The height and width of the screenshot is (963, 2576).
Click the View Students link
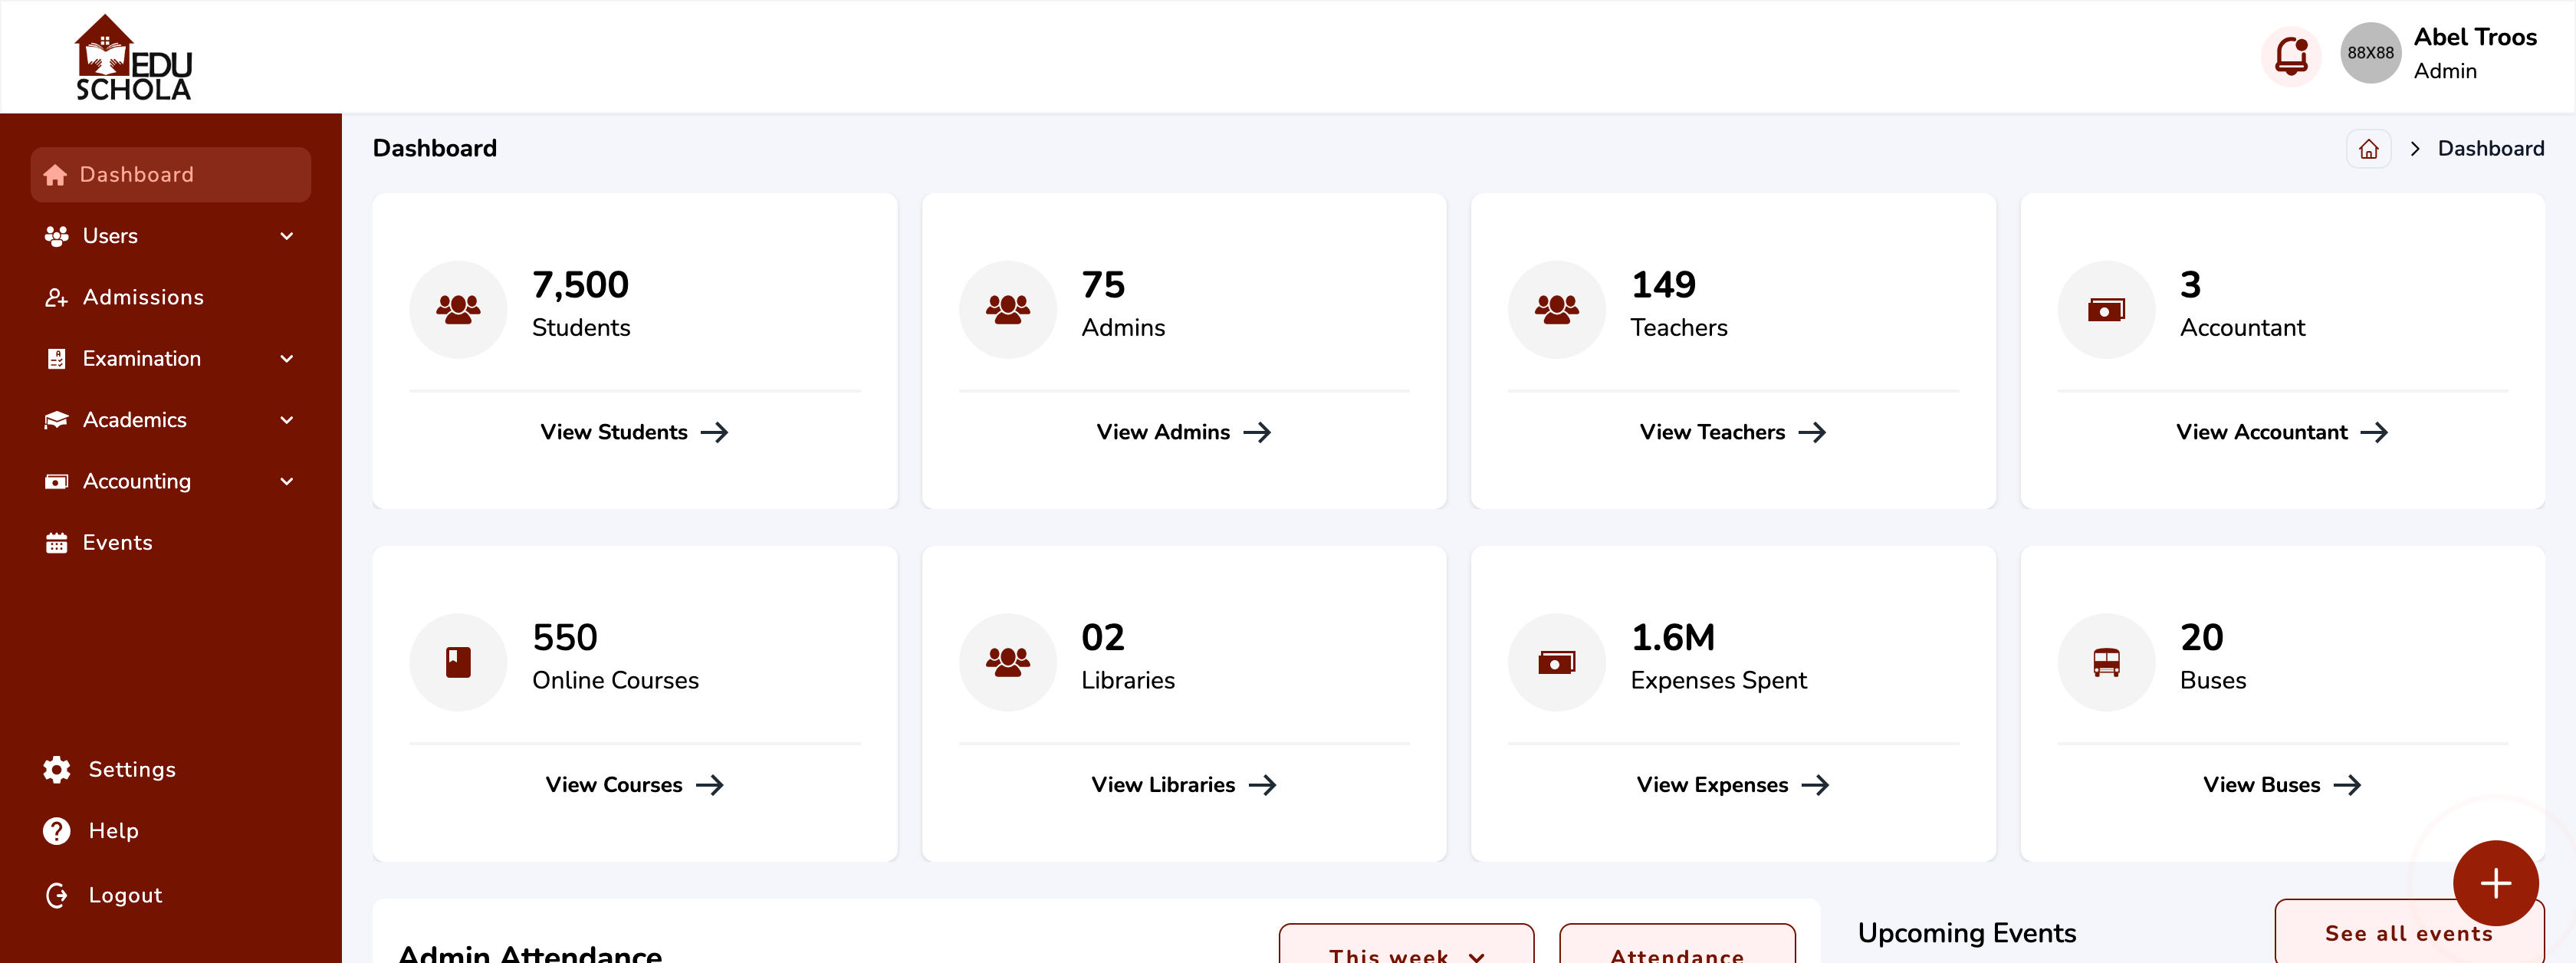tap(634, 432)
